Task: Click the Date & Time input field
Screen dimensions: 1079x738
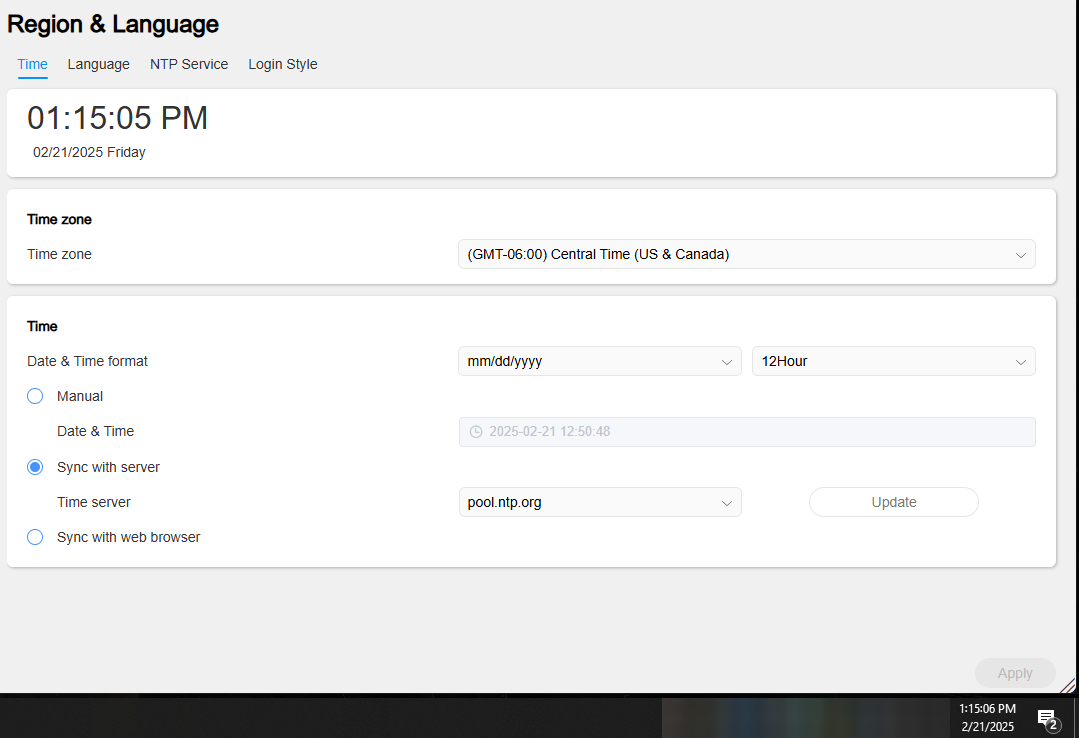Action: coord(747,432)
